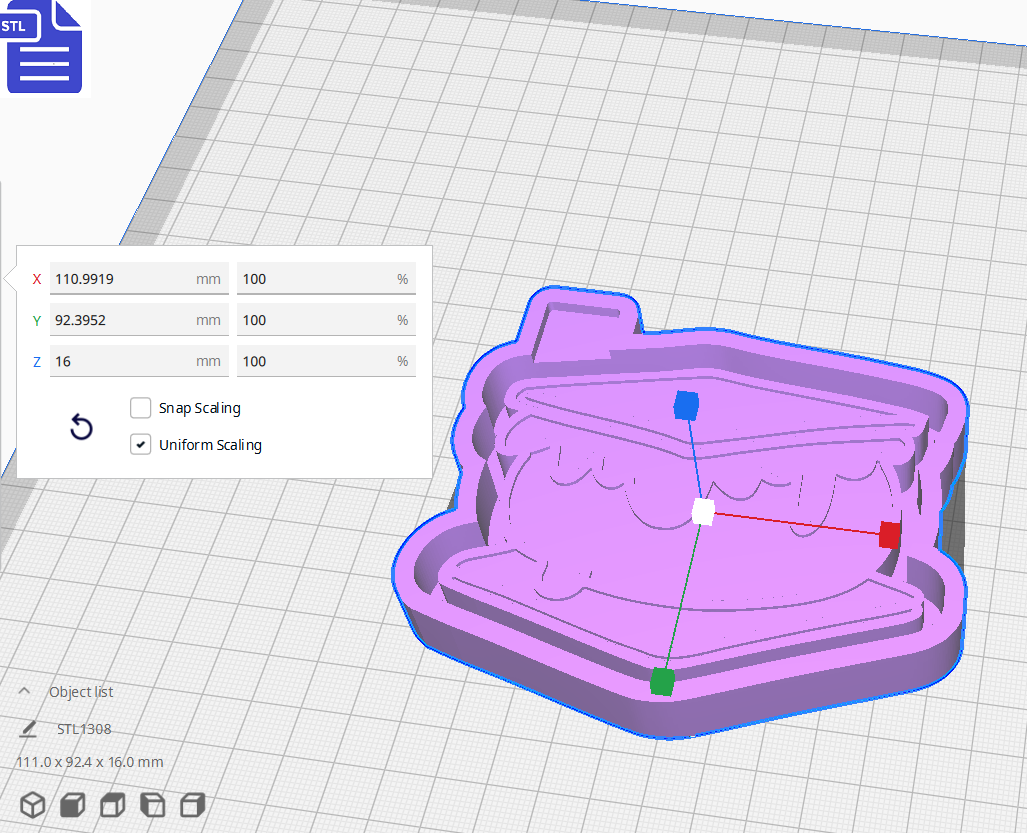Click the X dimension field showing 110.9919
Viewport: 1027px width, 833px height.
click(x=138, y=278)
